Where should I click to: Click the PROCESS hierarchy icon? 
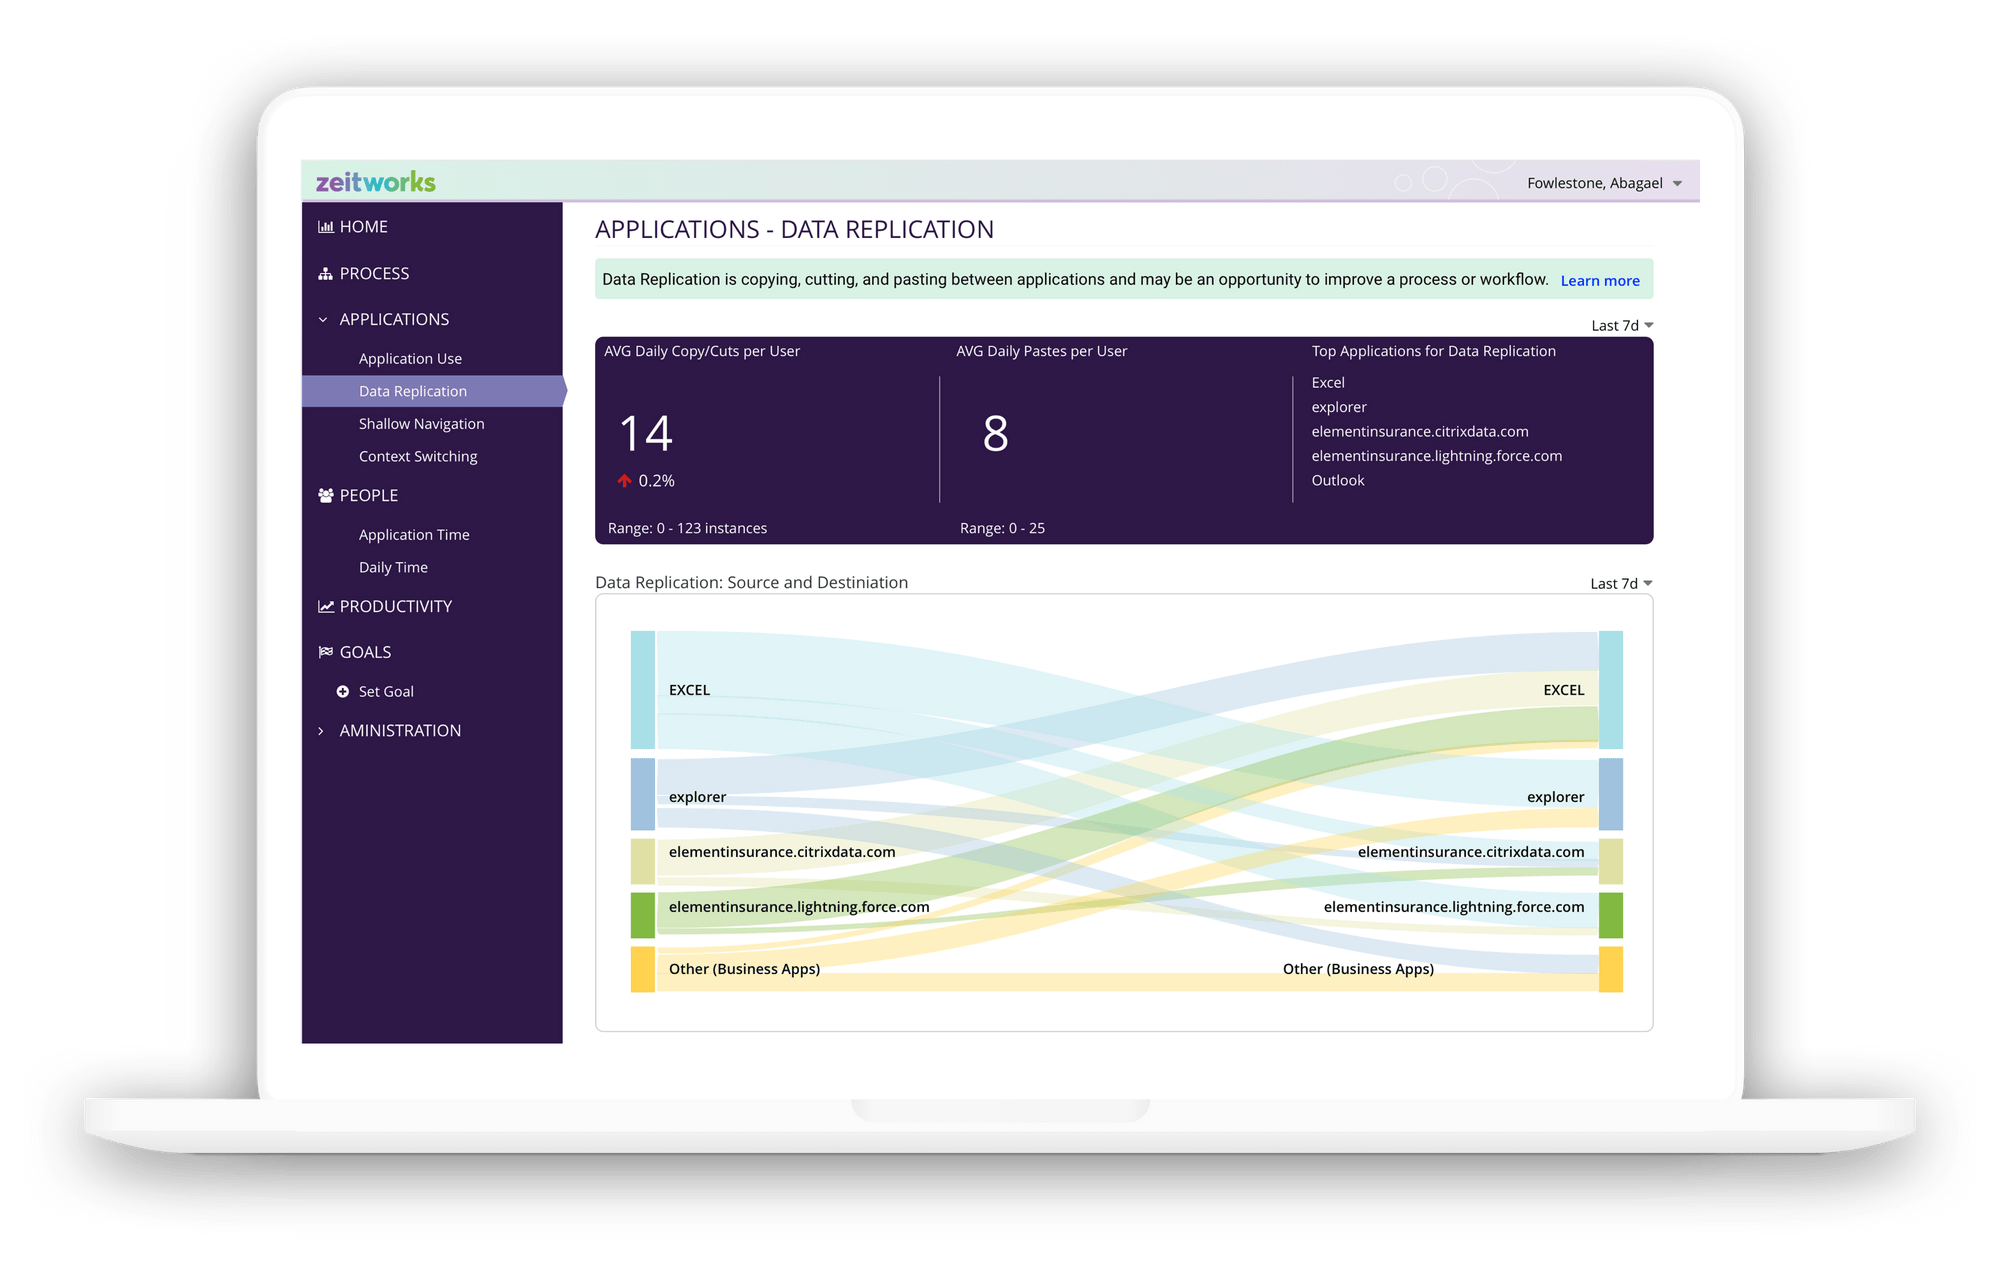[x=325, y=273]
